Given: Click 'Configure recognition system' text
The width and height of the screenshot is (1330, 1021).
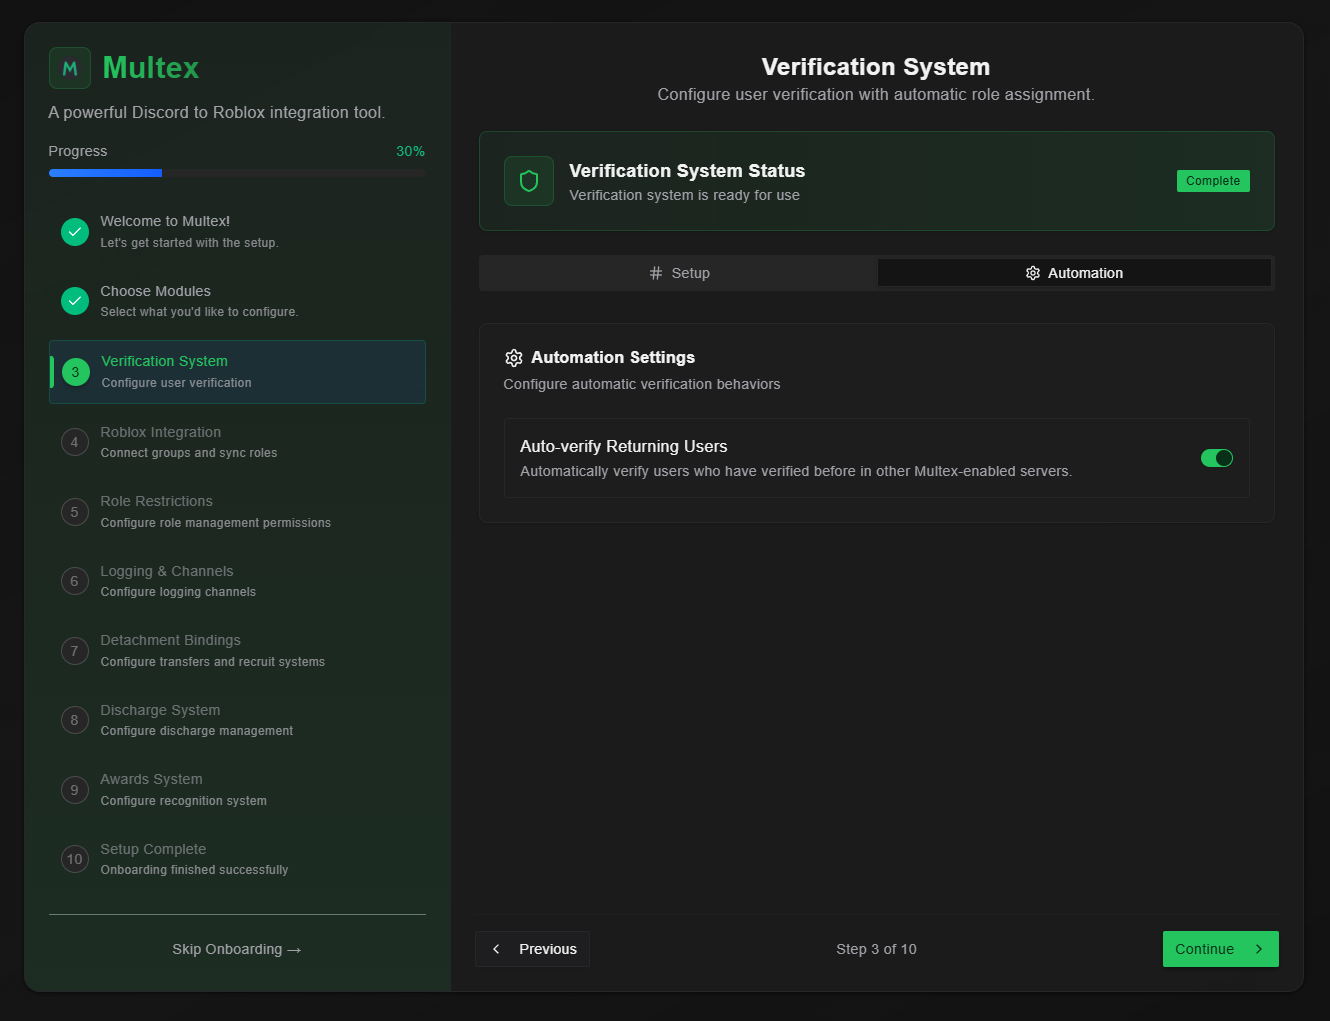Looking at the screenshot, I should [x=183, y=801].
